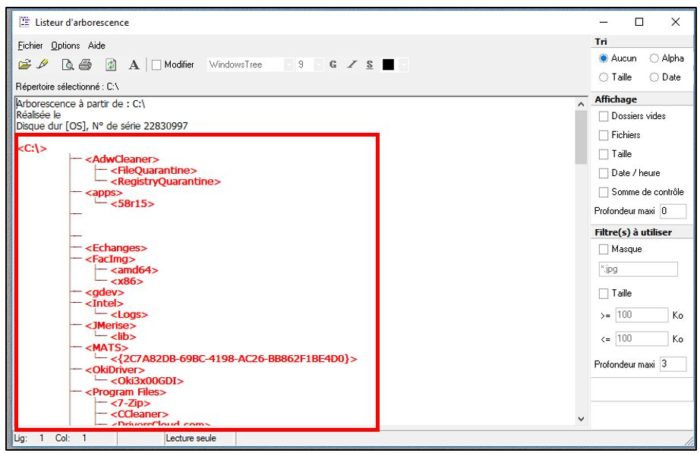
Task: Open the Aide menu
Action: pyautogui.click(x=96, y=45)
